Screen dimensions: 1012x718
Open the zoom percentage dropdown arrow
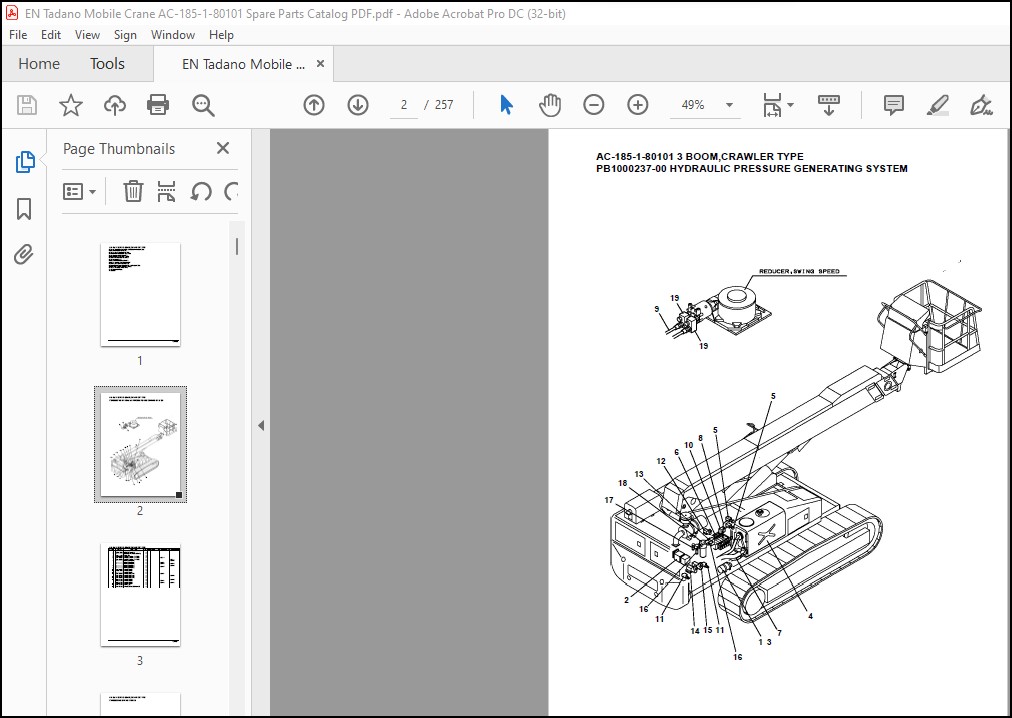[x=729, y=105]
